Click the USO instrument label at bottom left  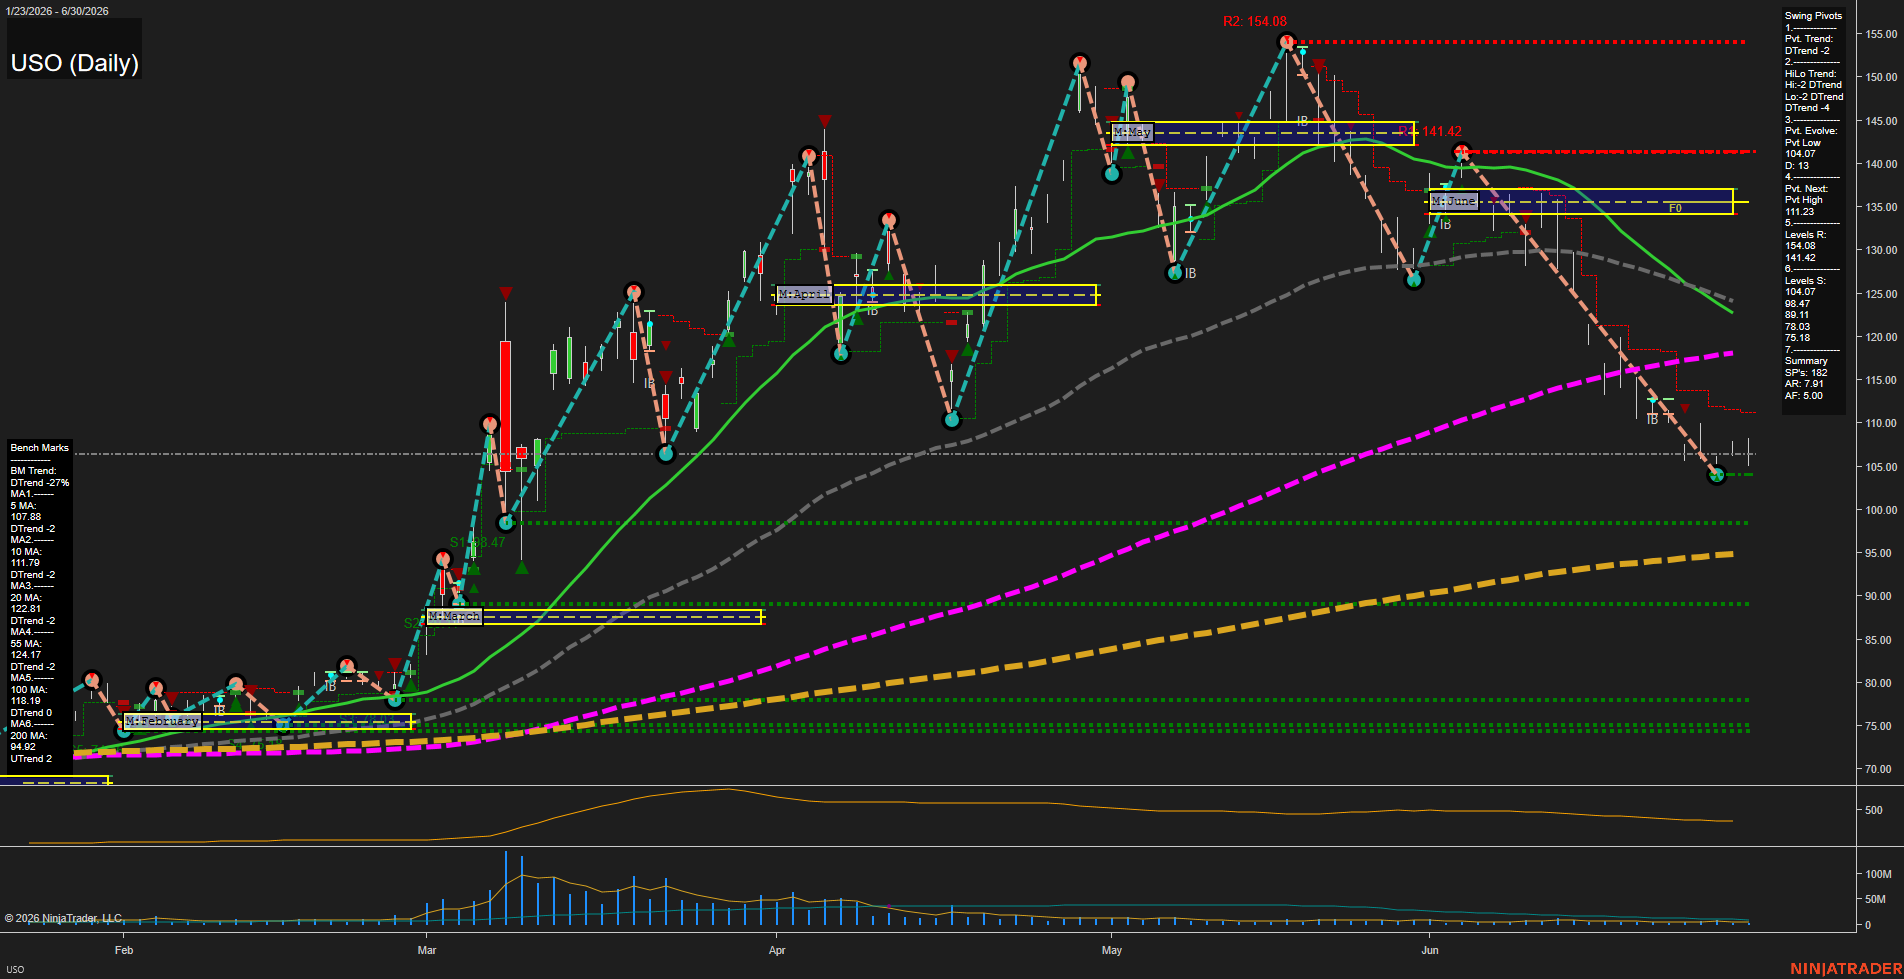tap(15, 969)
